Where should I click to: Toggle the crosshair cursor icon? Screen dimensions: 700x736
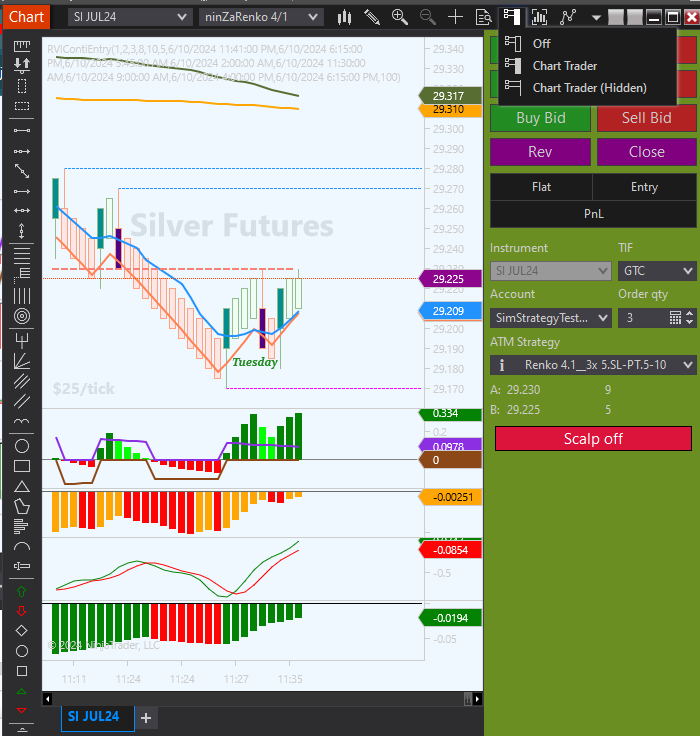[455, 17]
